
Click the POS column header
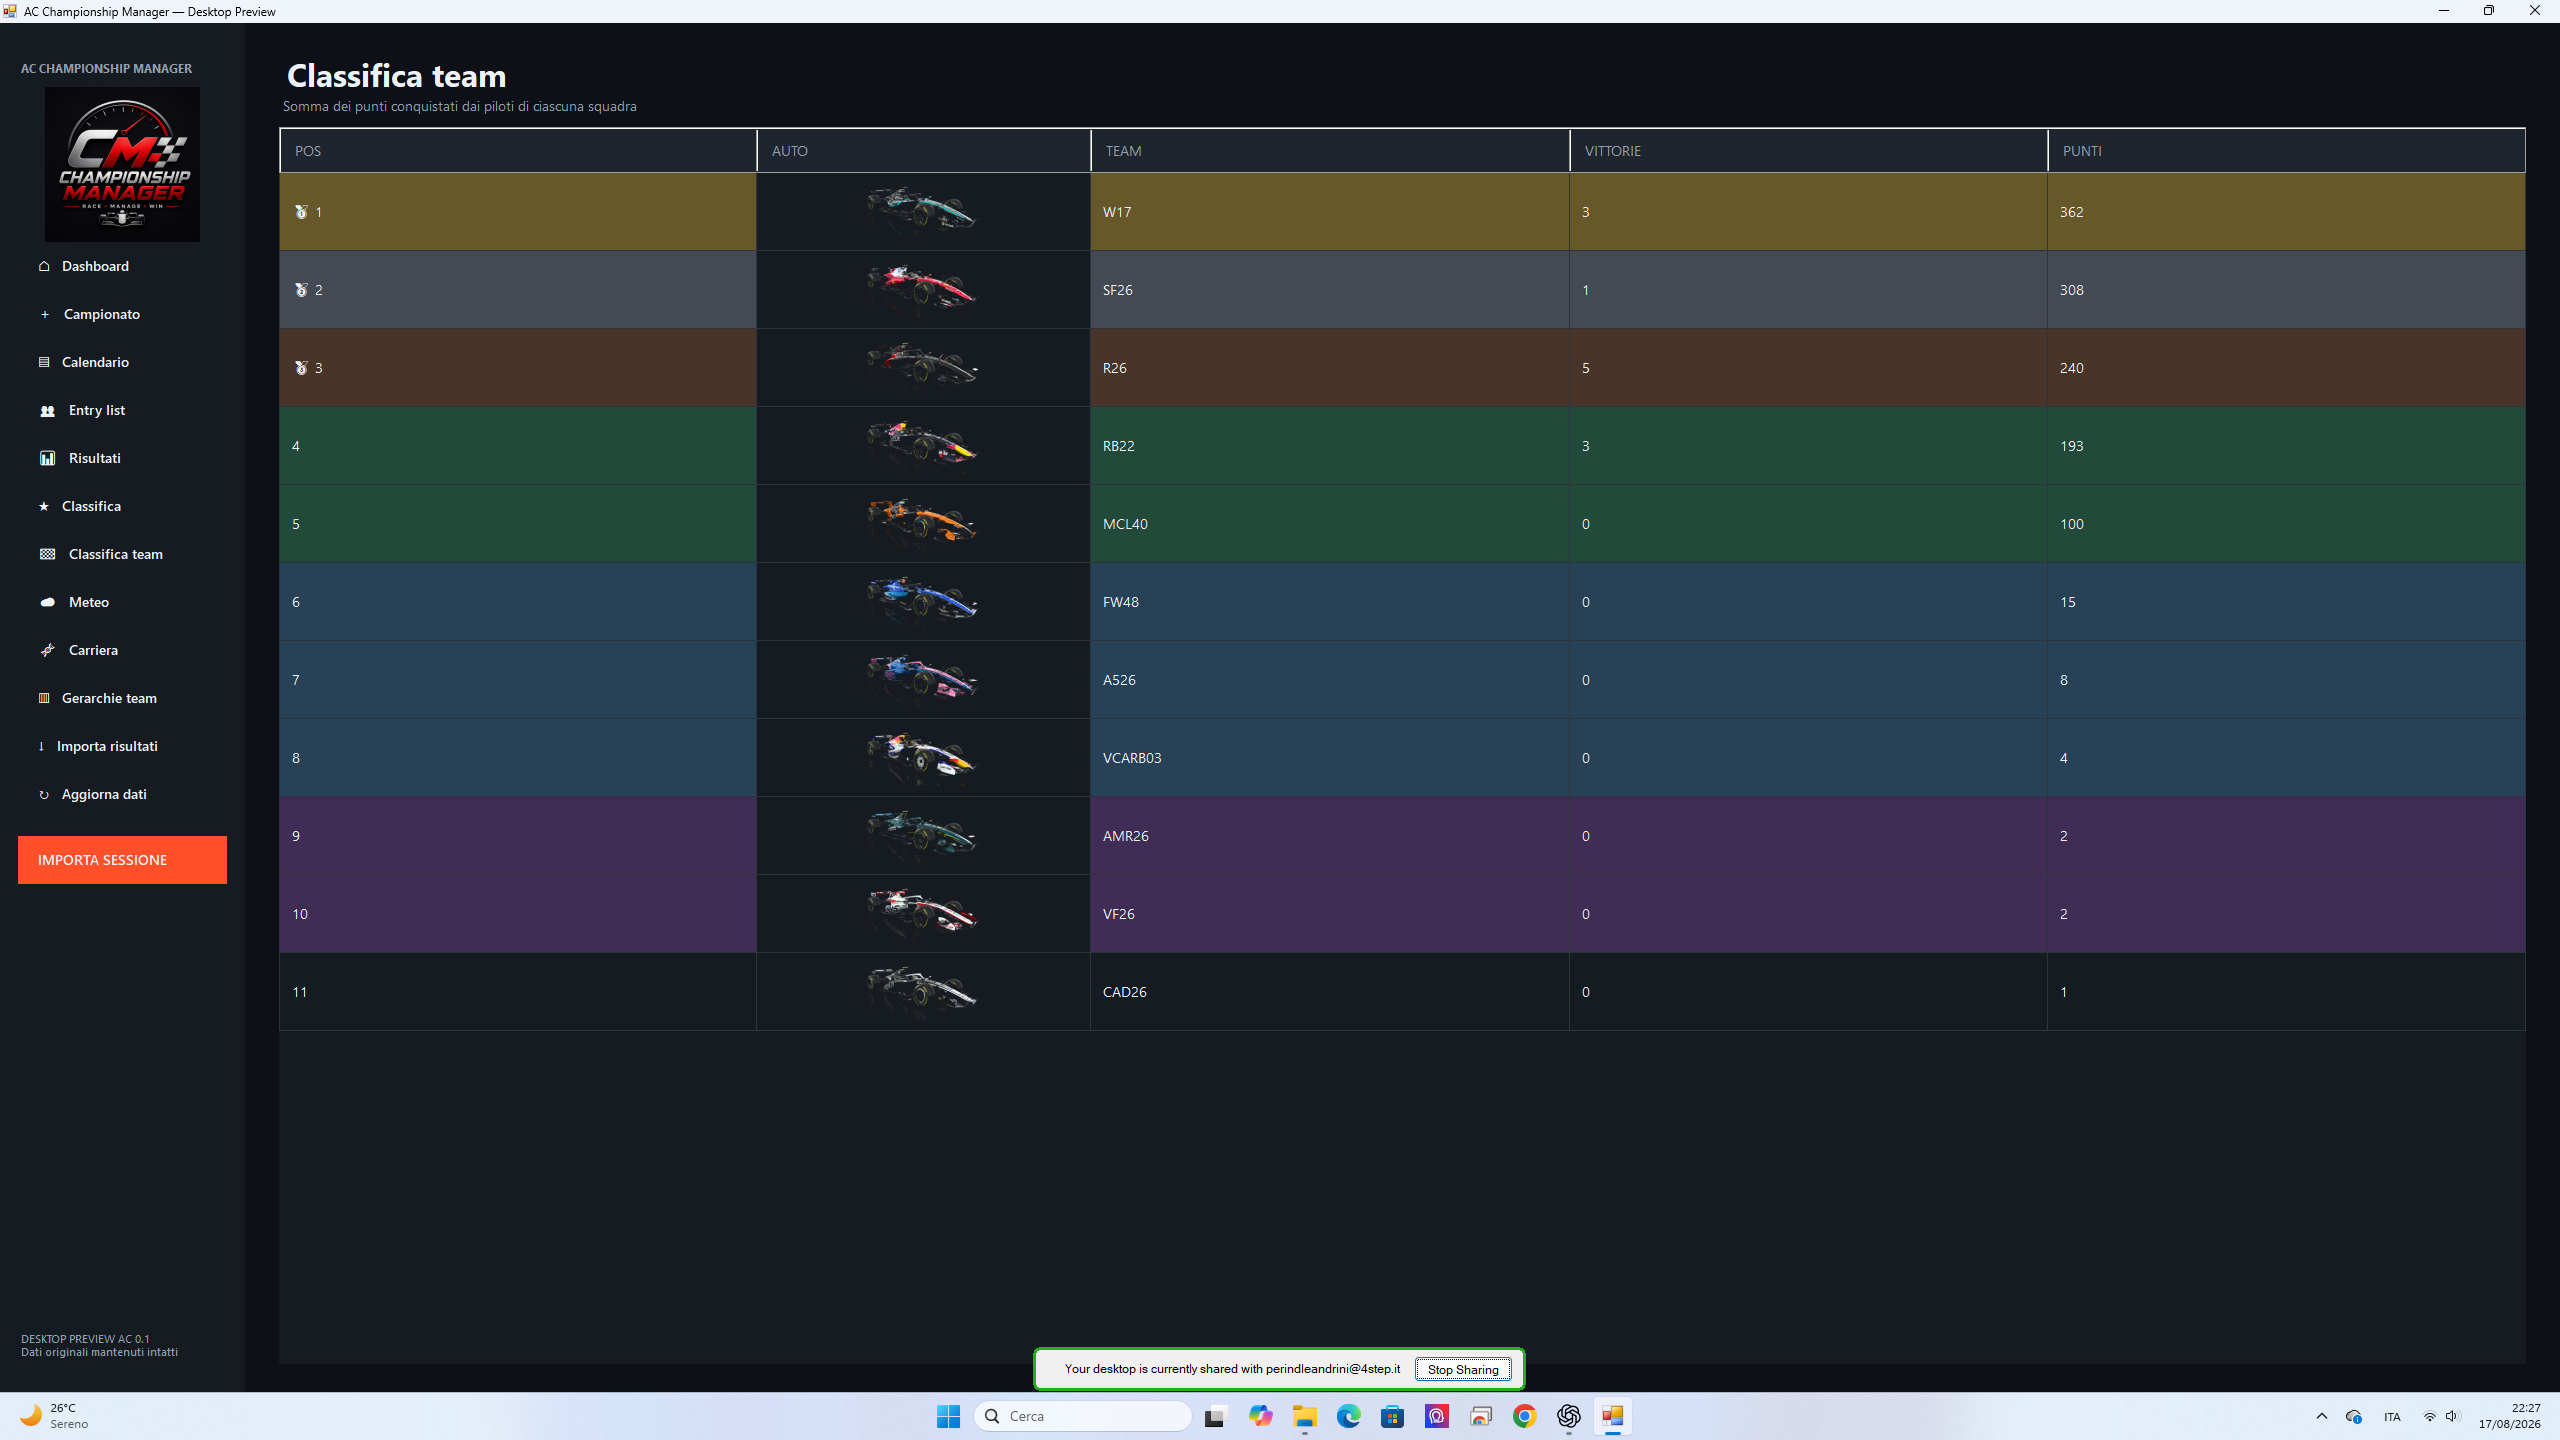click(518, 151)
